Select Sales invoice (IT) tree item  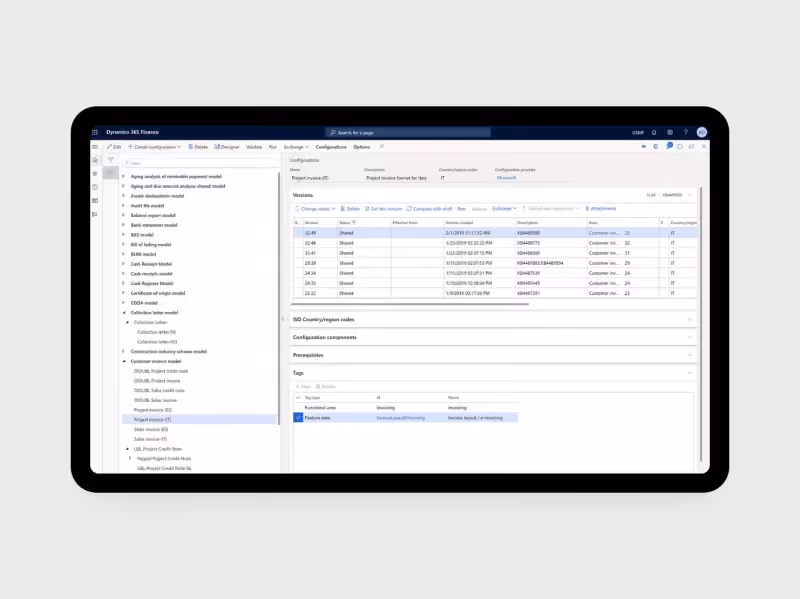click(x=151, y=439)
